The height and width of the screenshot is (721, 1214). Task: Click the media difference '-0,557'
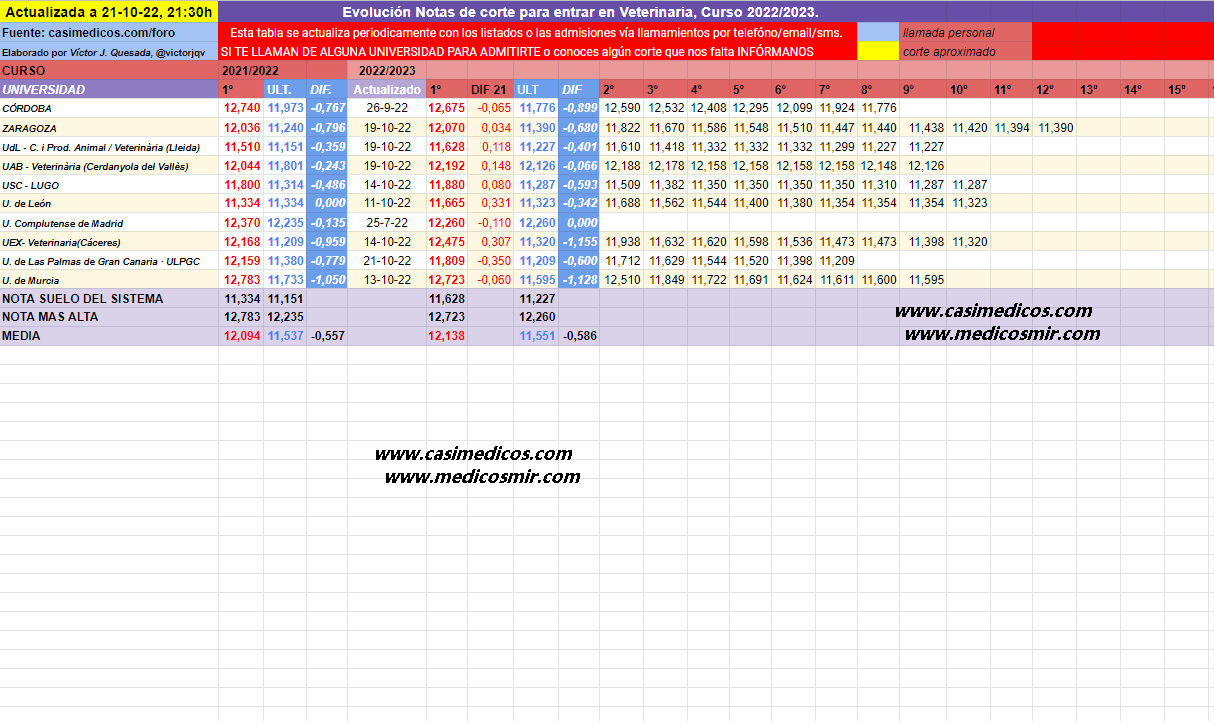click(328, 336)
